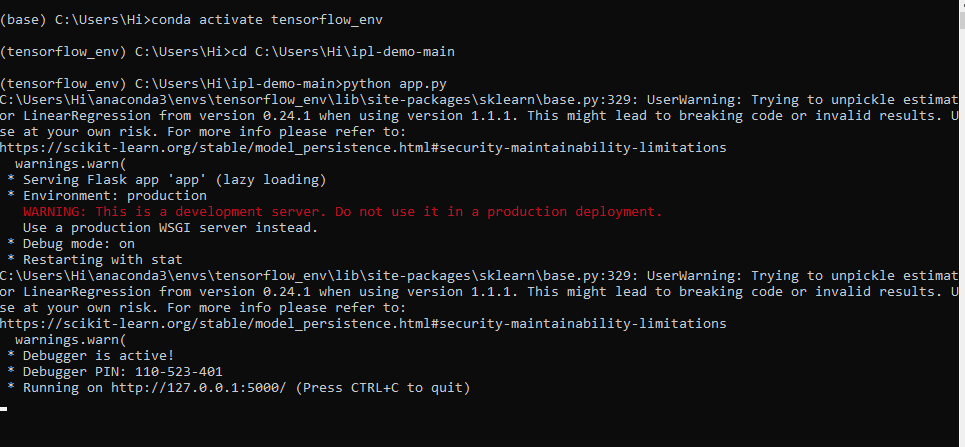Click the first 'warnings.warn(' line

click(70, 164)
